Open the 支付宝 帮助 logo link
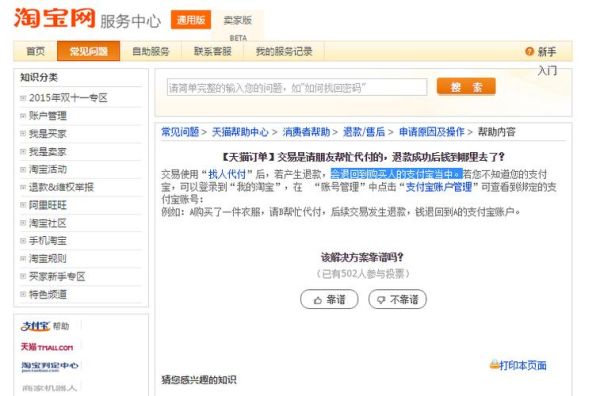The height and width of the screenshot is (396, 600). tap(45, 326)
